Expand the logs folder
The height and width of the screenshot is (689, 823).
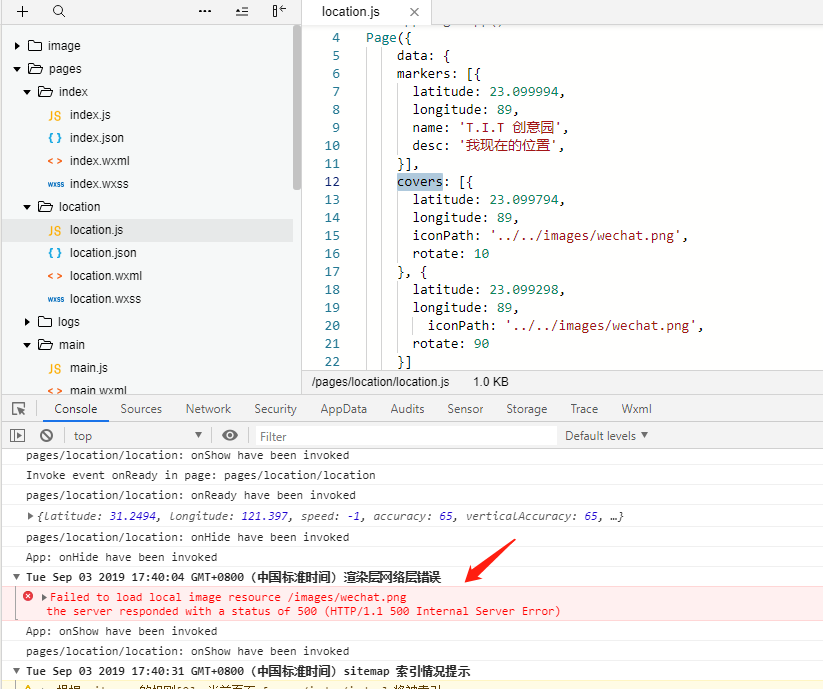tap(28, 322)
